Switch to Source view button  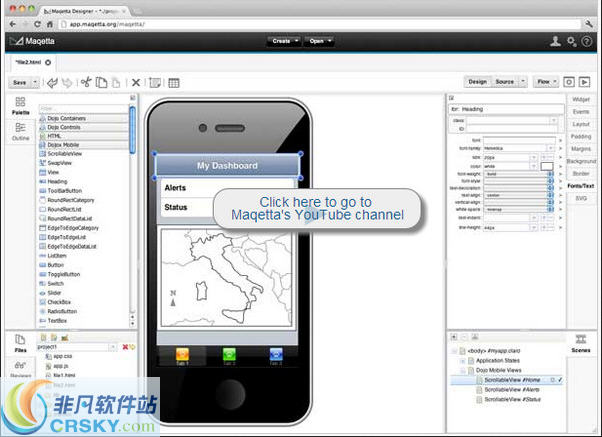click(504, 82)
